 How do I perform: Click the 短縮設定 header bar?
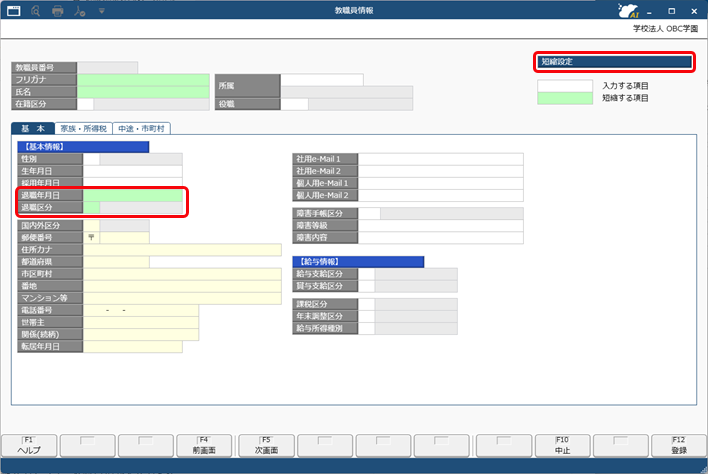point(614,62)
